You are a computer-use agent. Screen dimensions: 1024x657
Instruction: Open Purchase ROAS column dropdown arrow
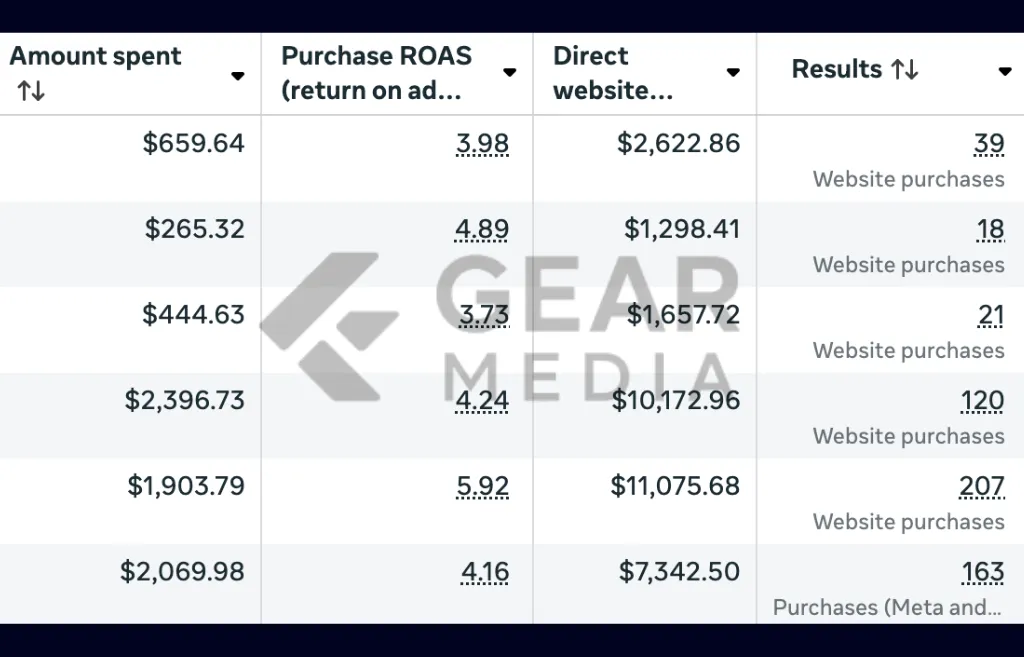tap(509, 72)
